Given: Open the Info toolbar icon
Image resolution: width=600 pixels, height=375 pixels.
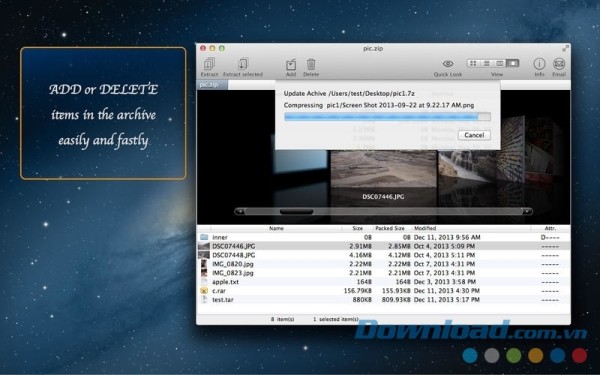Looking at the screenshot, I should click(x=539, y=64).
